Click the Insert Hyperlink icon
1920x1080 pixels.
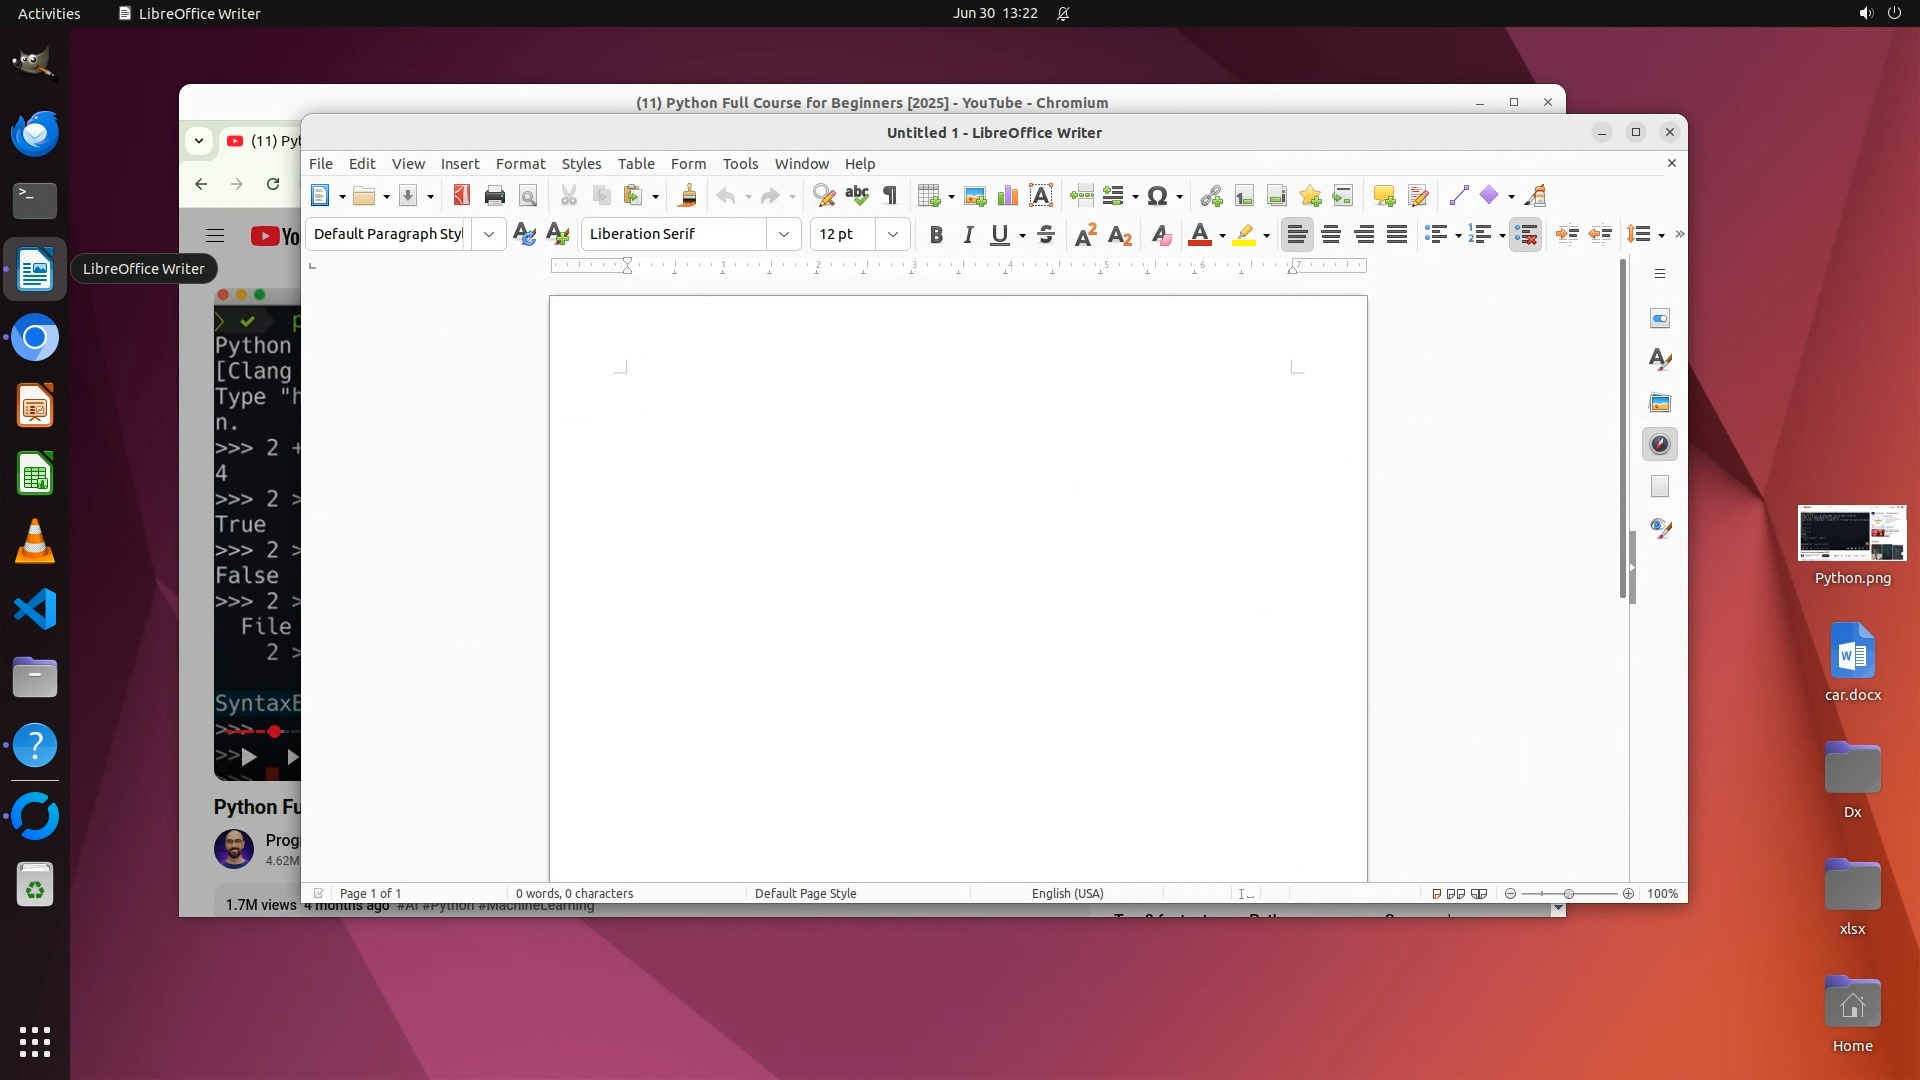coord(1211,196)
